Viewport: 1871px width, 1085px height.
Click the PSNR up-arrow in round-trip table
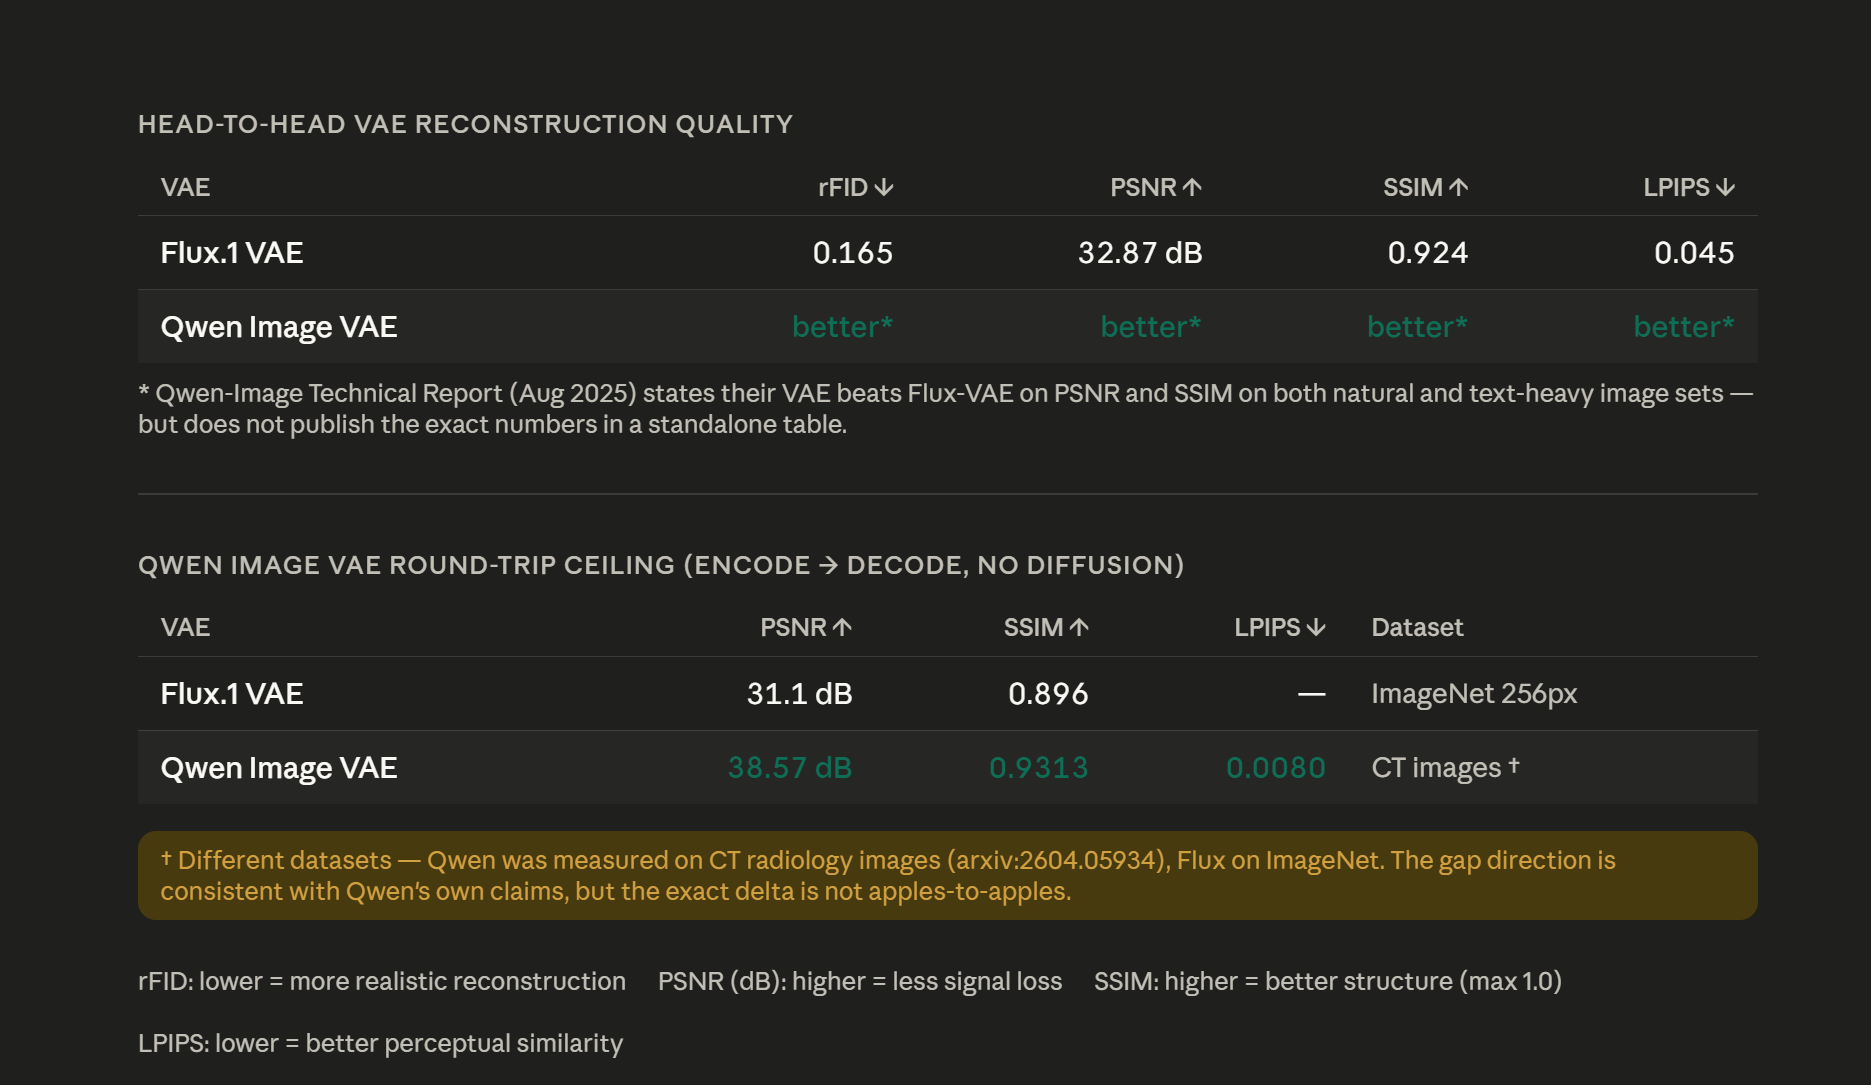pyautogui.click(x=842, y=628)
